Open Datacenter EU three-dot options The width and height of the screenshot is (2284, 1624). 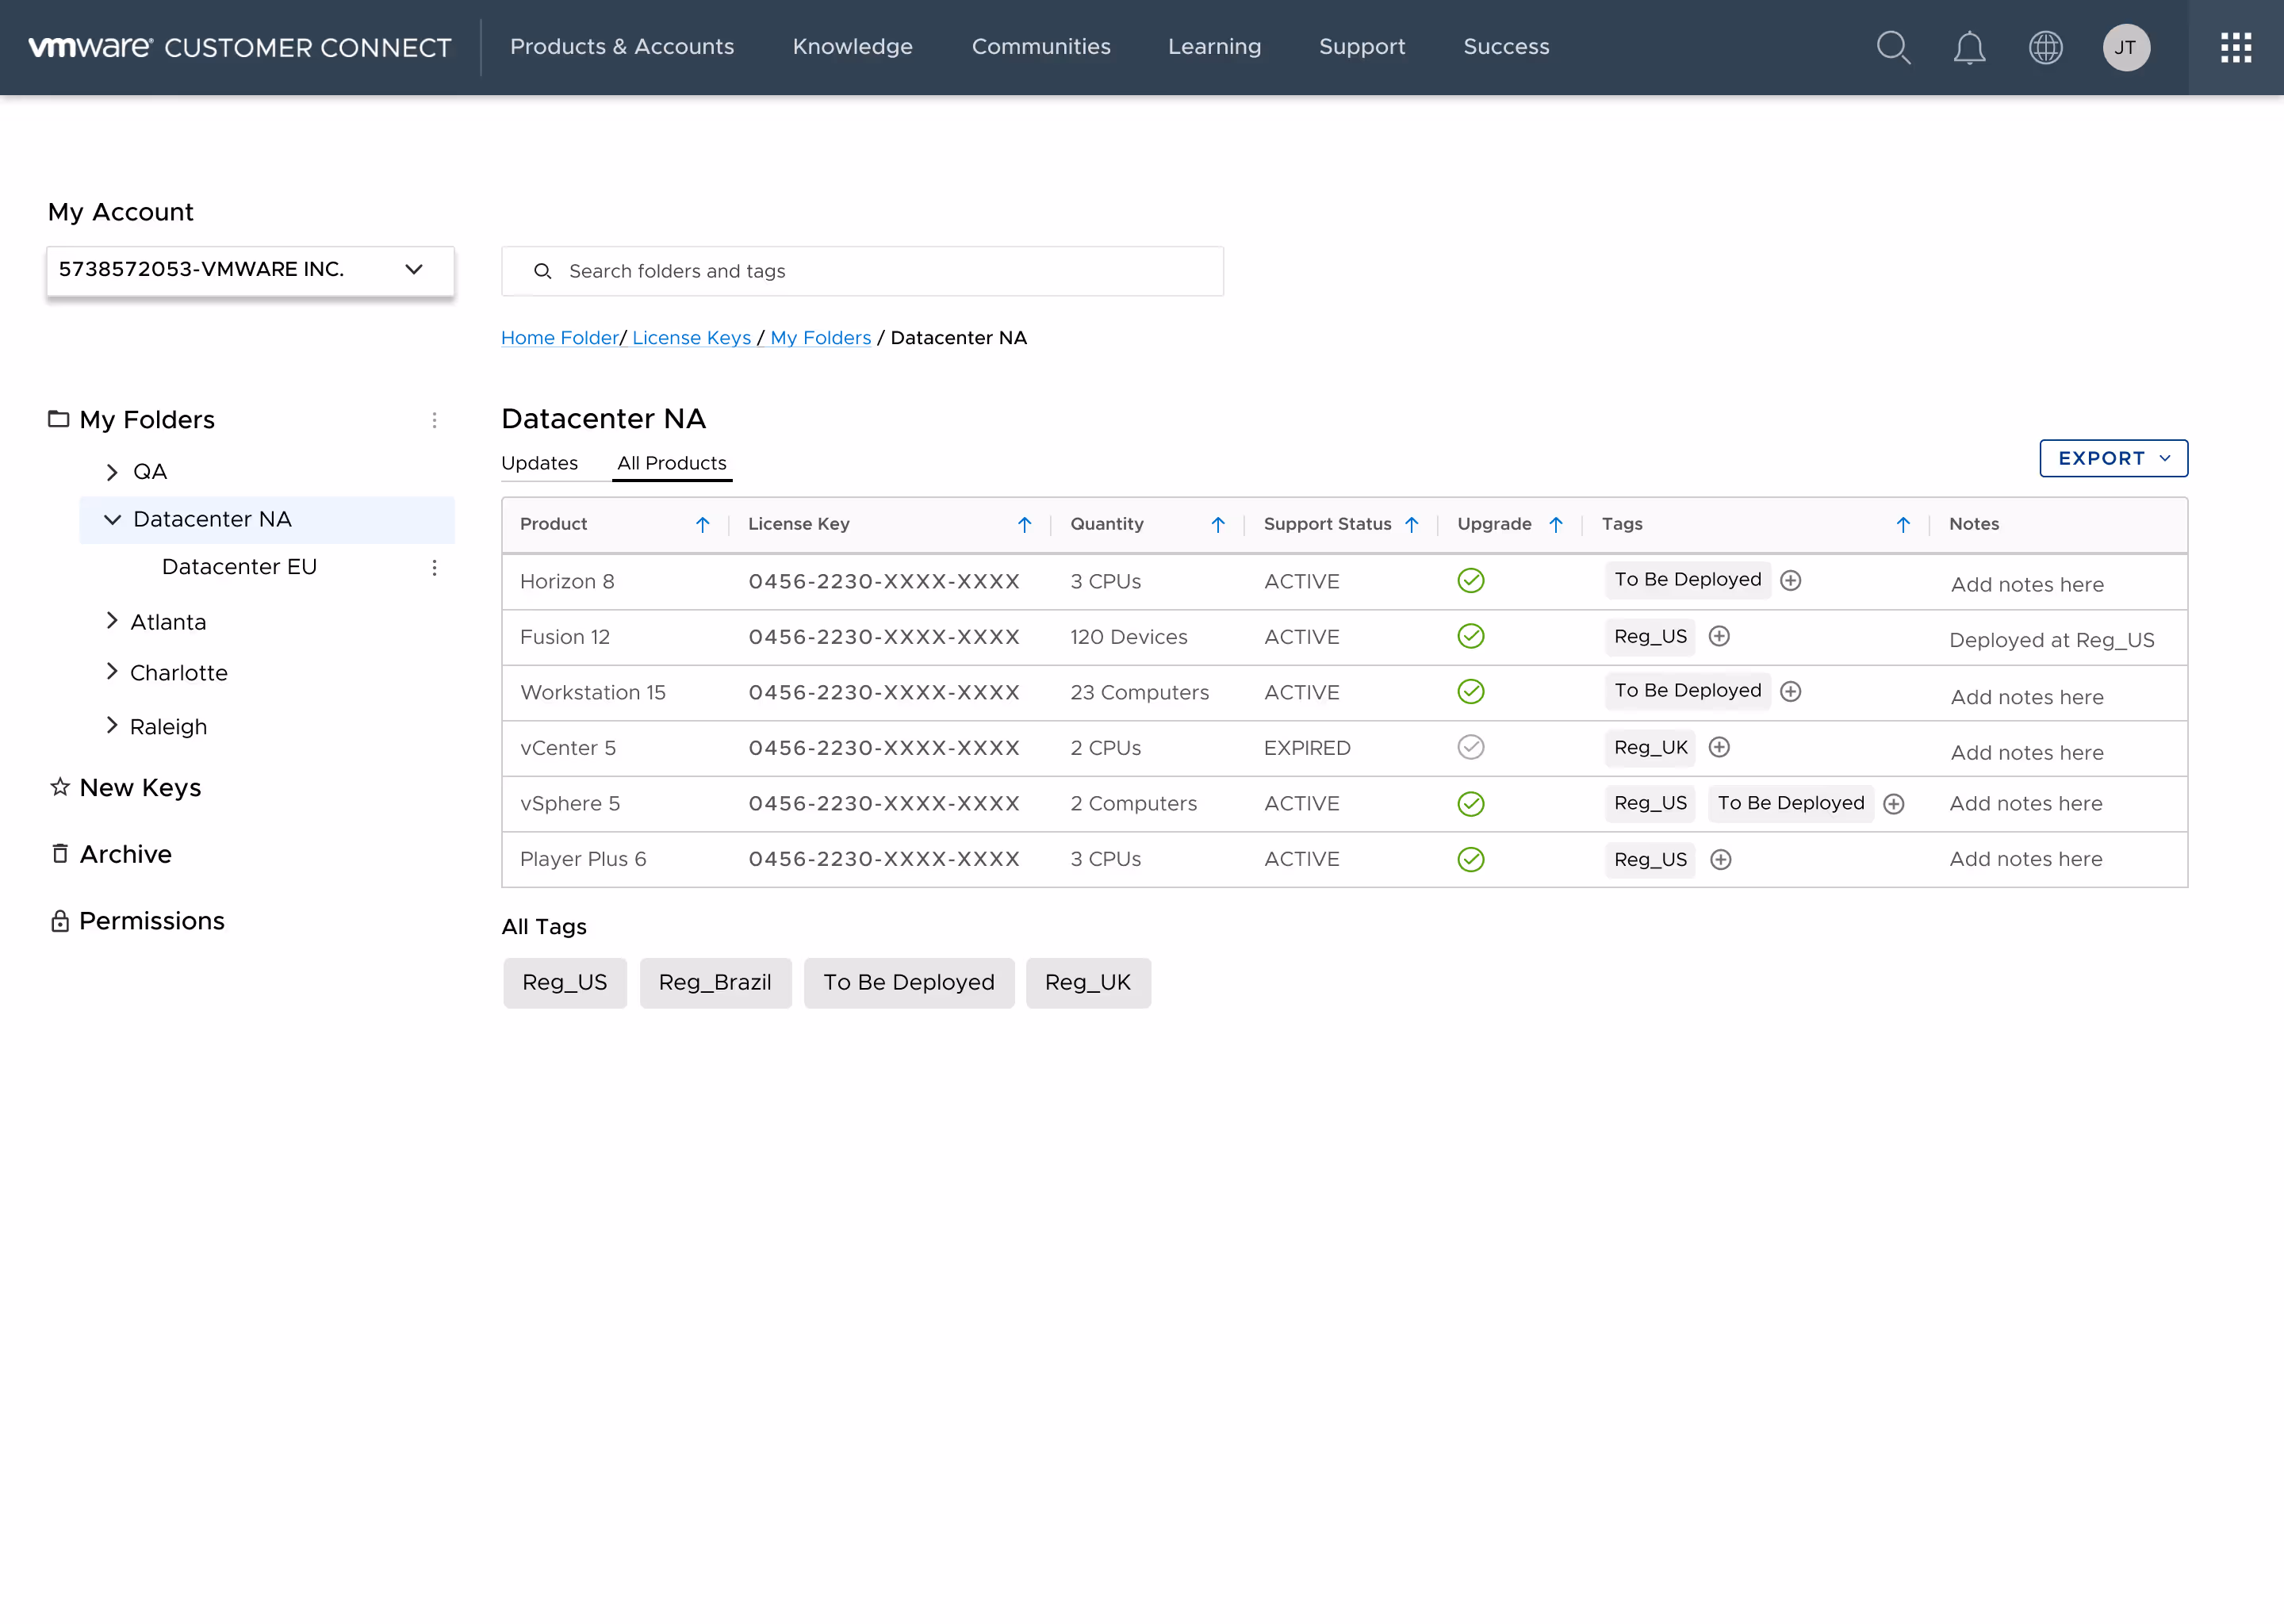pos(434,568)
